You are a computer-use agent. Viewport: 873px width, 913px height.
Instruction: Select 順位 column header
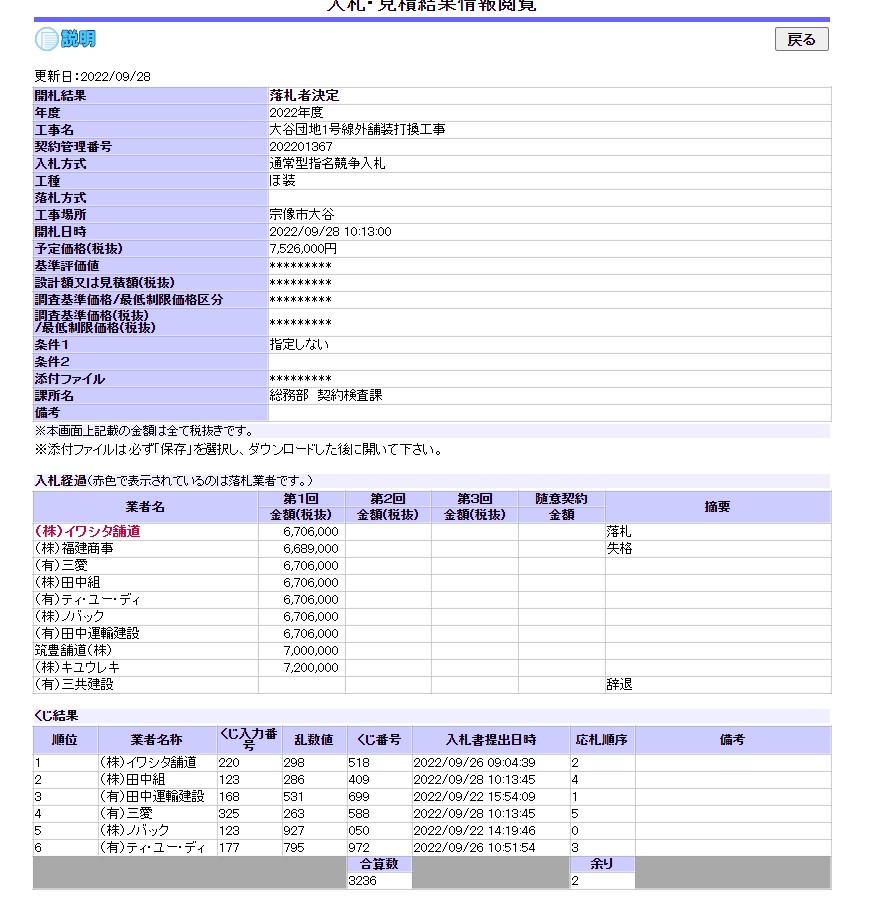point(65,740)
